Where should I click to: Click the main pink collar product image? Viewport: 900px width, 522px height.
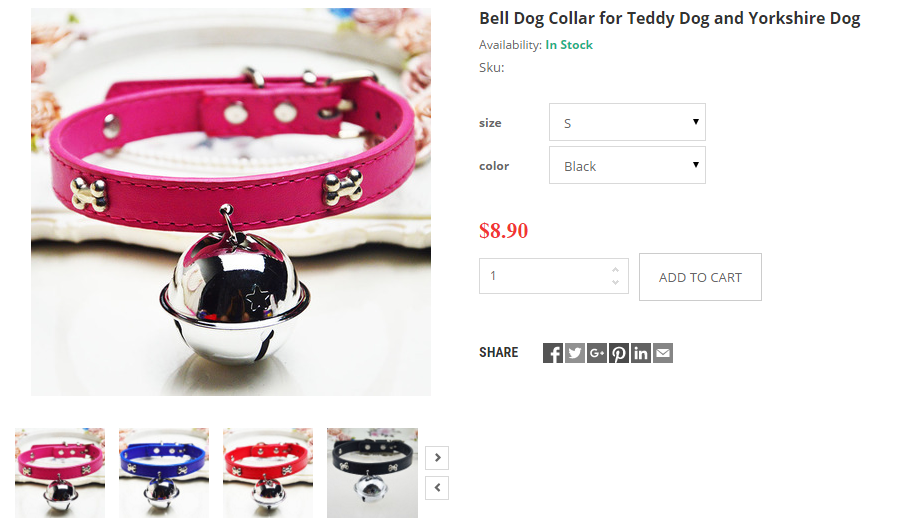(x=231, y=202)
